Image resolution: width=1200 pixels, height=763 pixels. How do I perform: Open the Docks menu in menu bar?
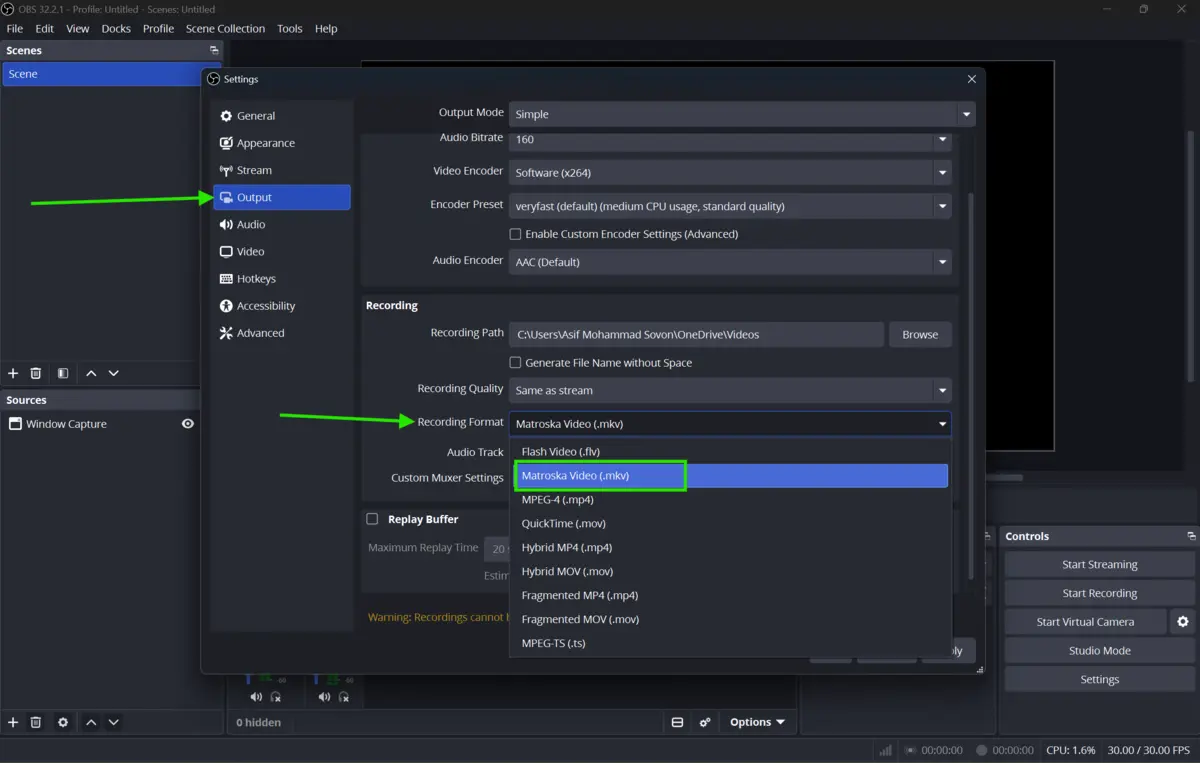click(x=116, y=29)
